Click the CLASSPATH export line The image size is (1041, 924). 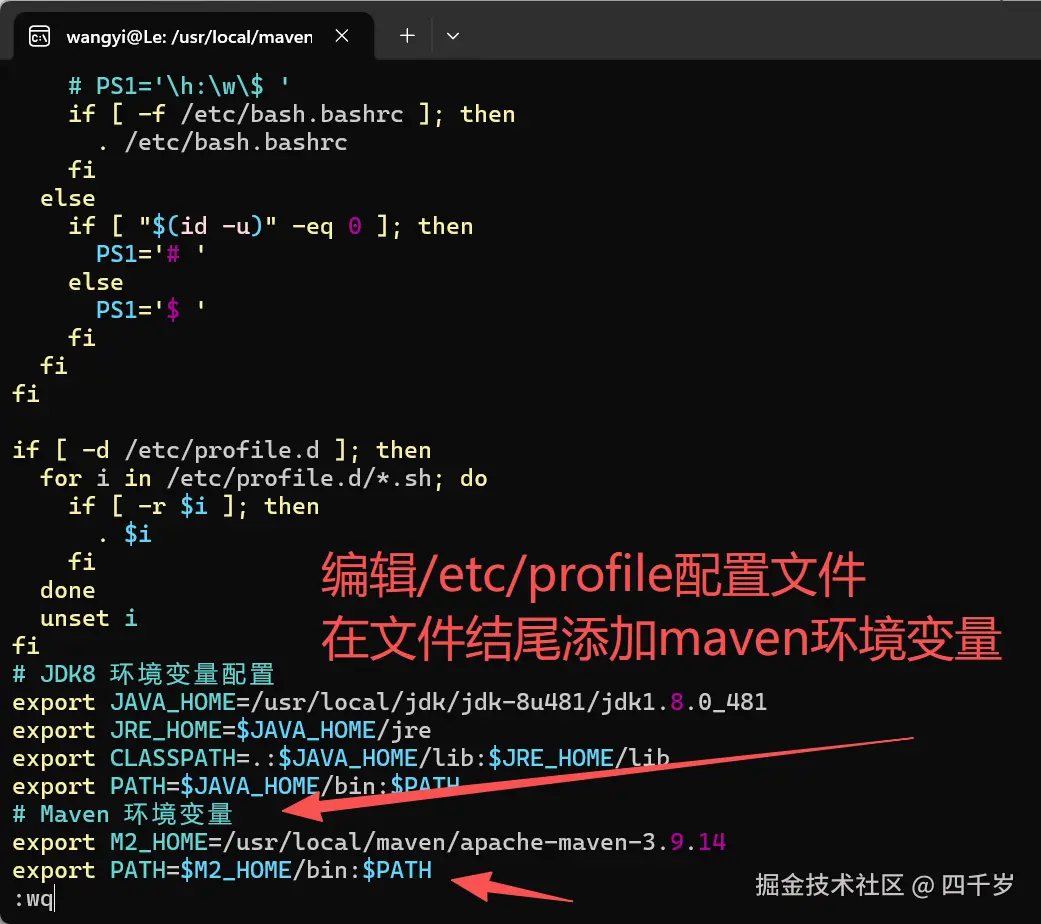[x=330, y=758]
